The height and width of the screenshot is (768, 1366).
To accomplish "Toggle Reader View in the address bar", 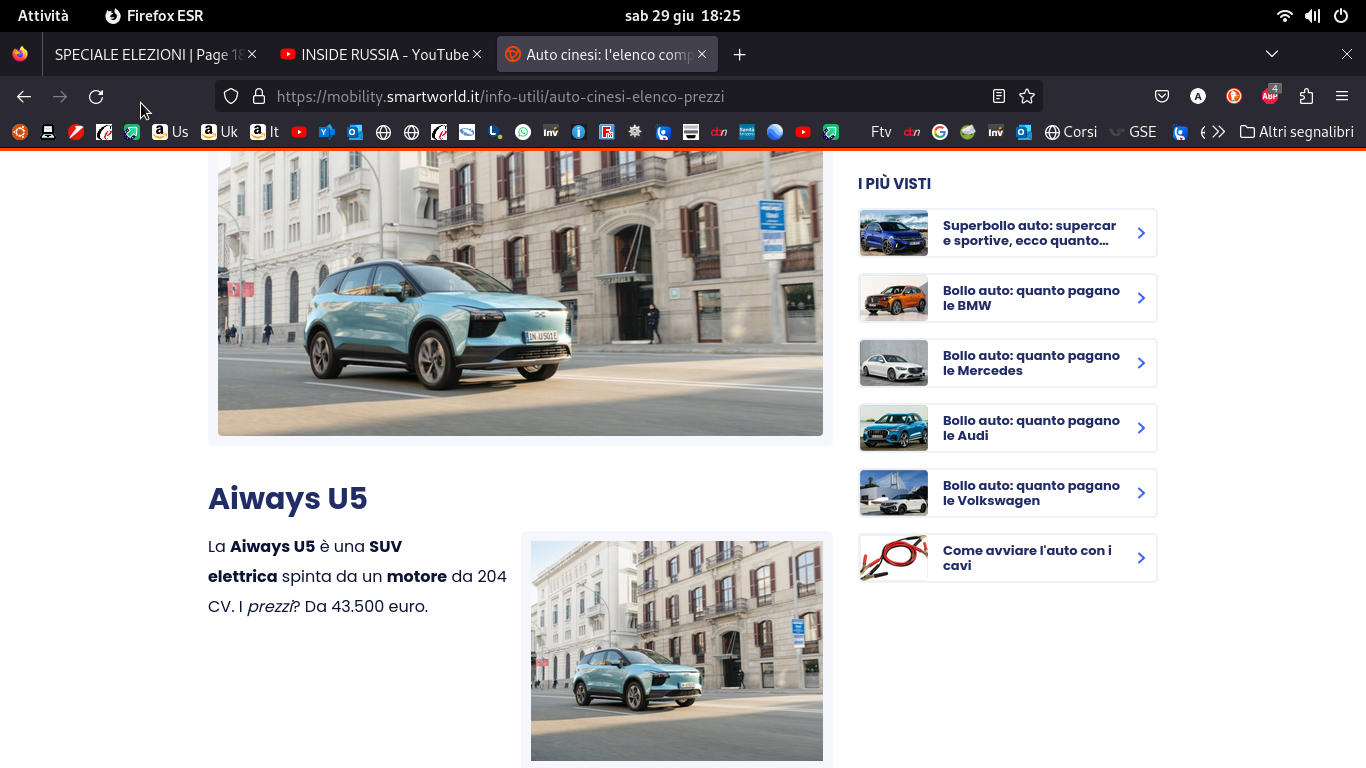I will [x=998, y=96].
